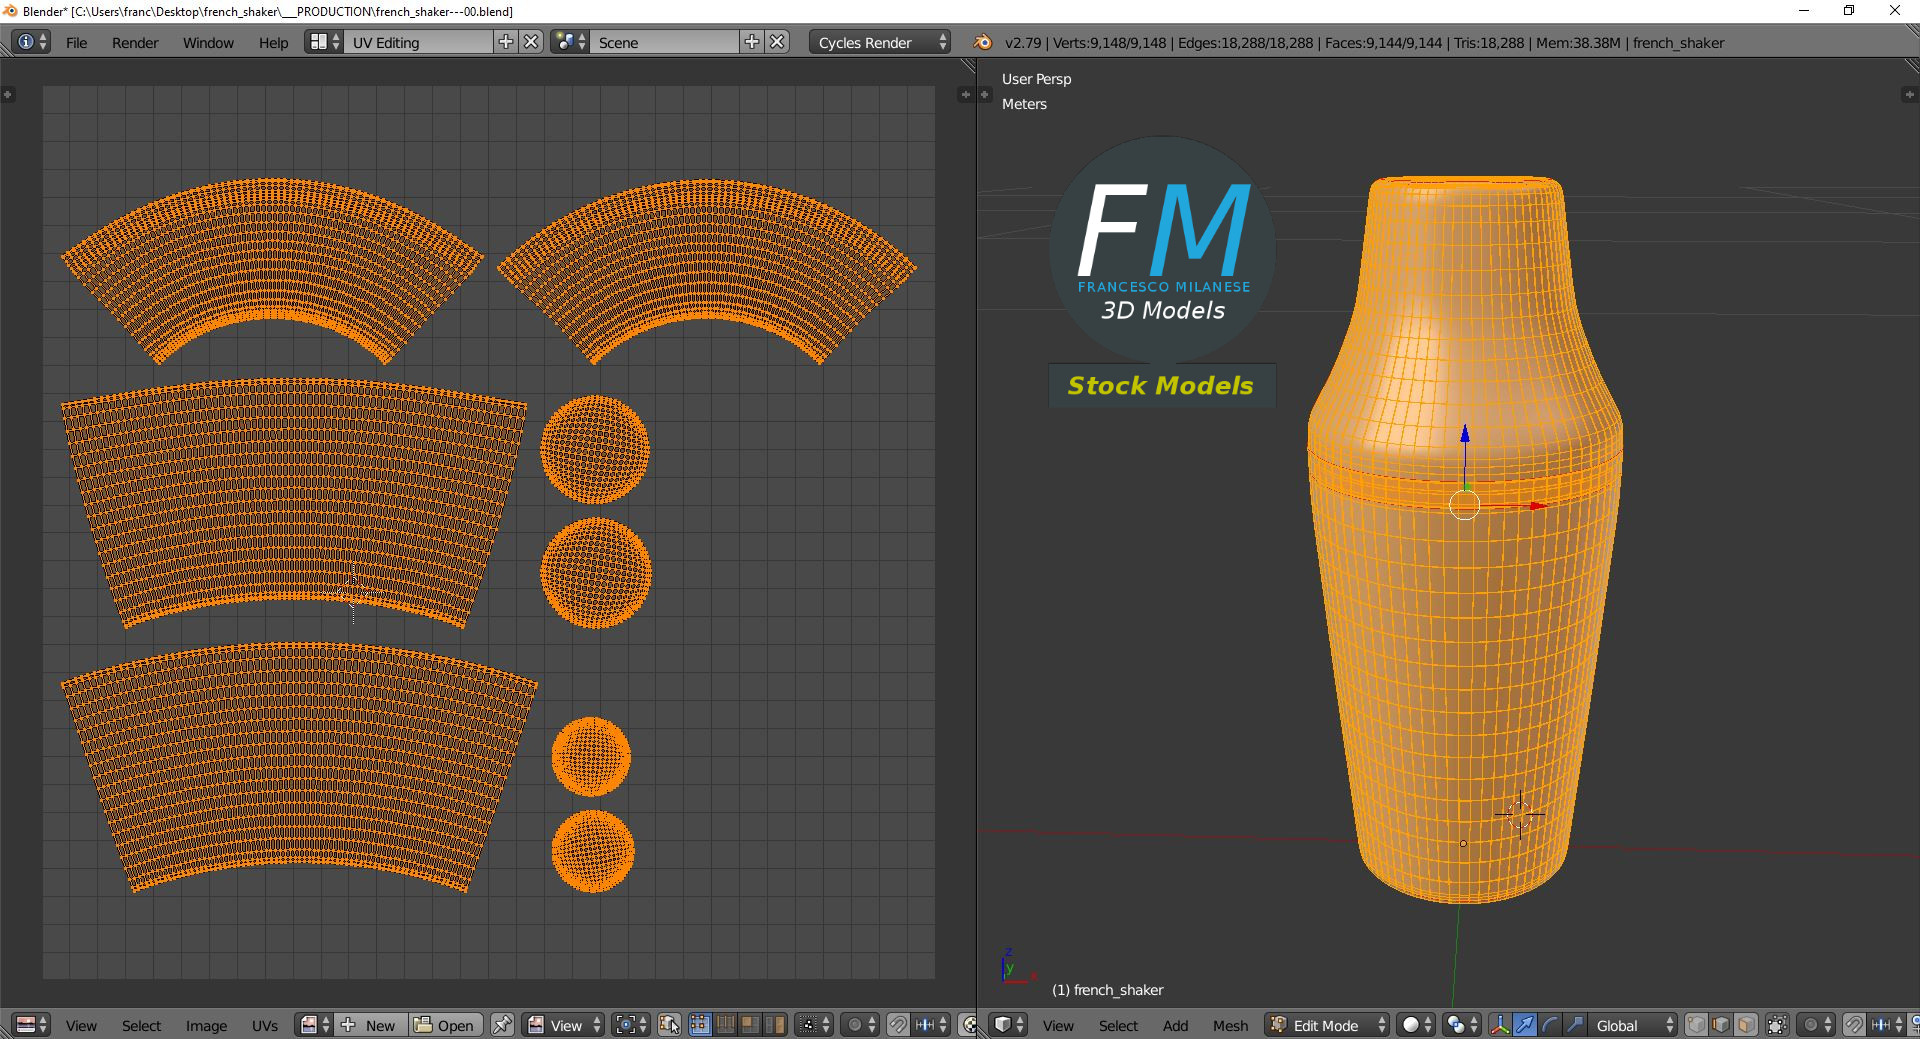
Task: Switch to vertex select mode in 3D viewport
Action: click(x=1697, y=1025)
